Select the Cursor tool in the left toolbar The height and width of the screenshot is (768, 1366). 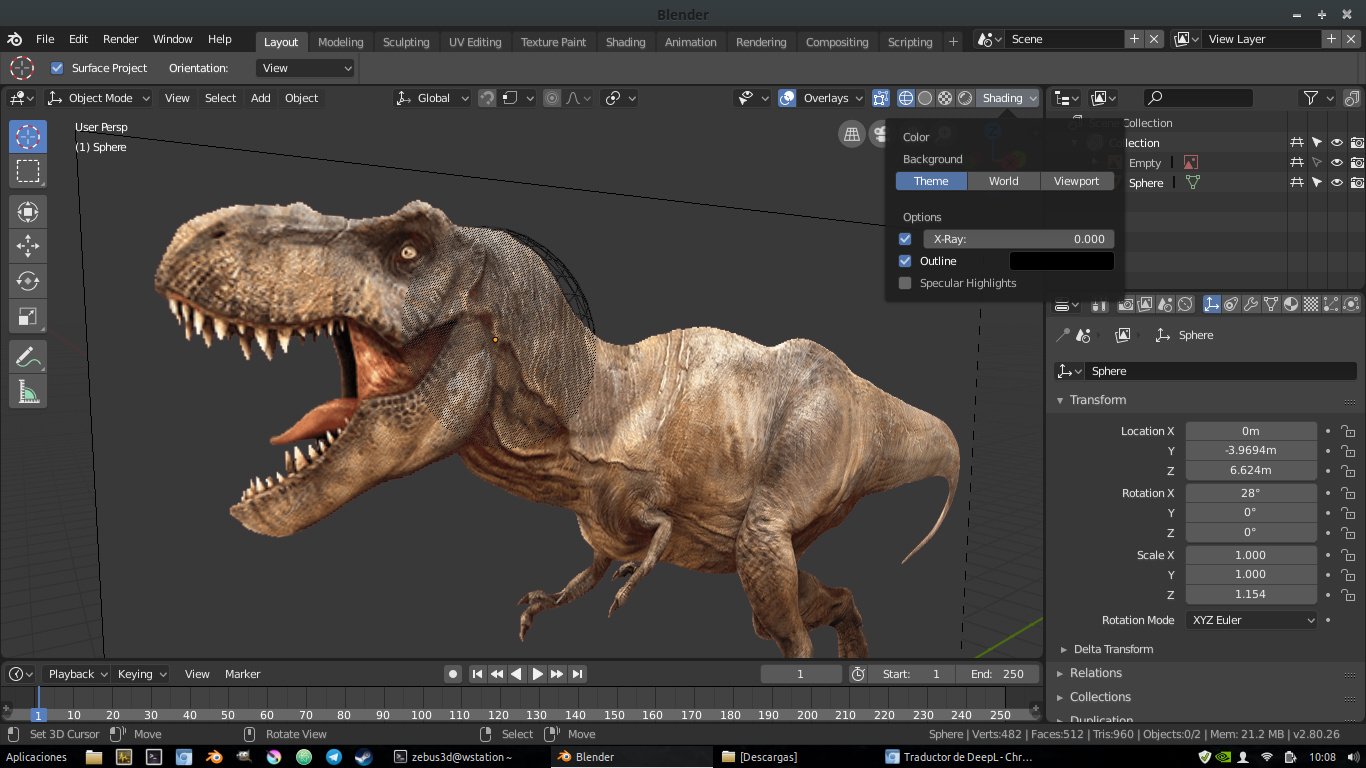[28, 137]
